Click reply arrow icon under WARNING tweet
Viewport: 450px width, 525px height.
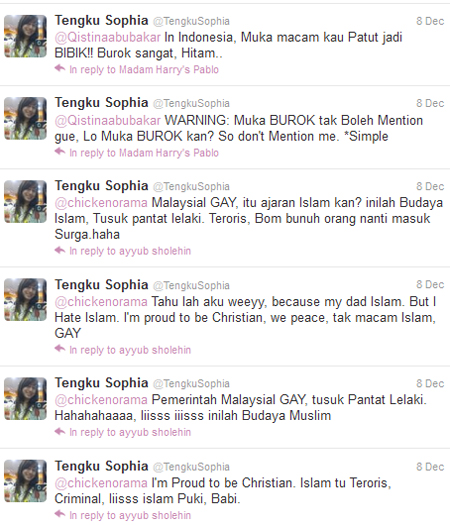tap(60, 152)
